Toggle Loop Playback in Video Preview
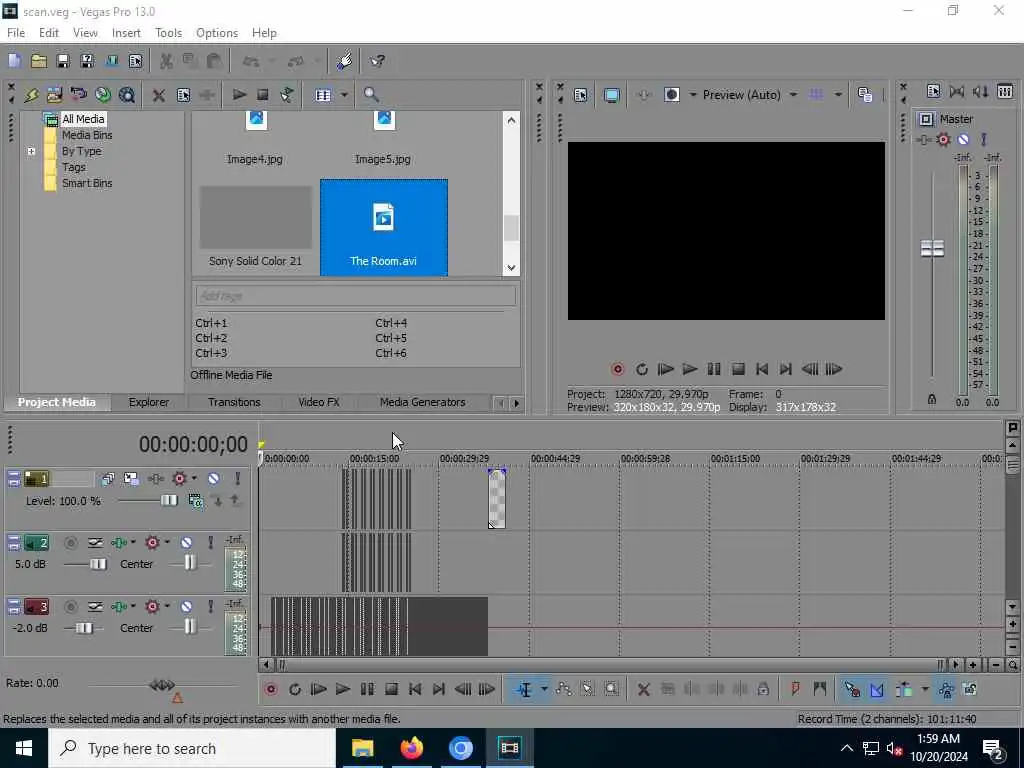 click(642, 370)
